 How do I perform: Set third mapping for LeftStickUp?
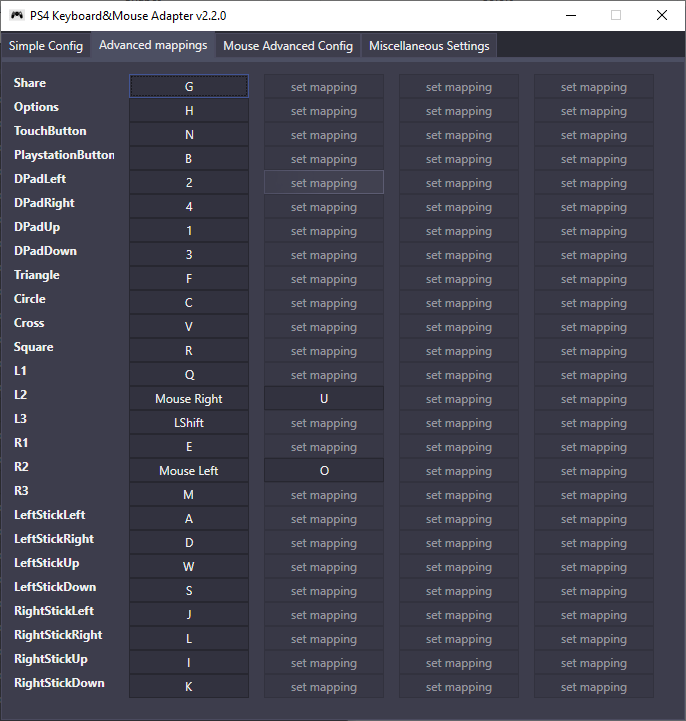459,566
